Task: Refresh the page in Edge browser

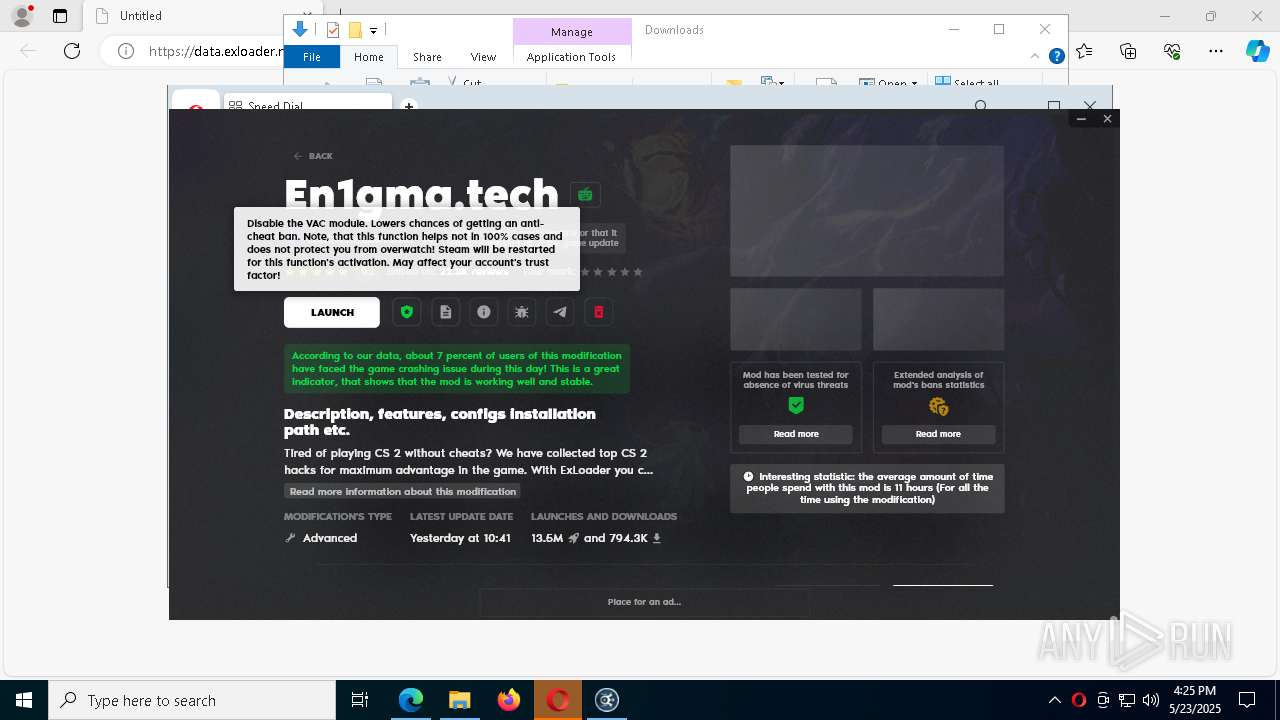Action: coord(72,51)
